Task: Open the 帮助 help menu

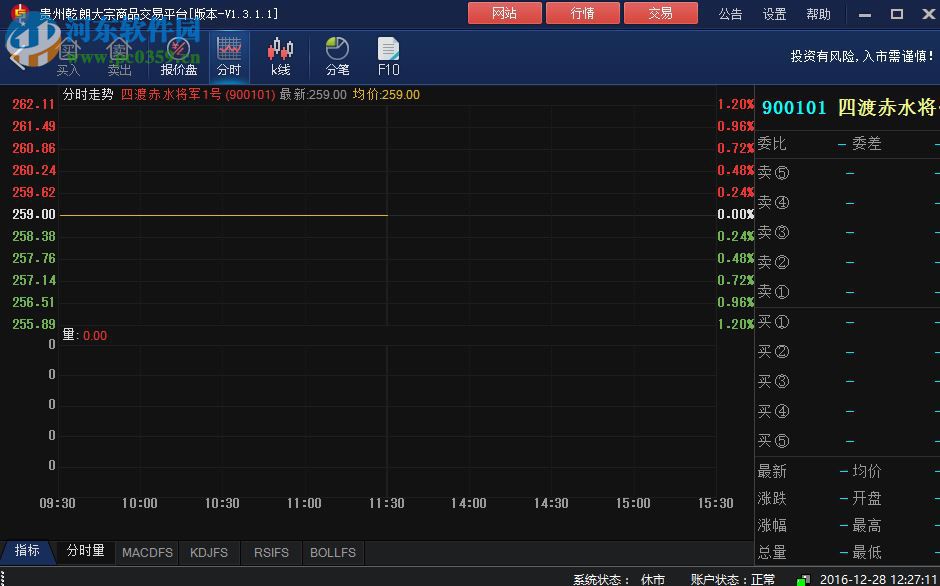Action: [x=818, y=14]
